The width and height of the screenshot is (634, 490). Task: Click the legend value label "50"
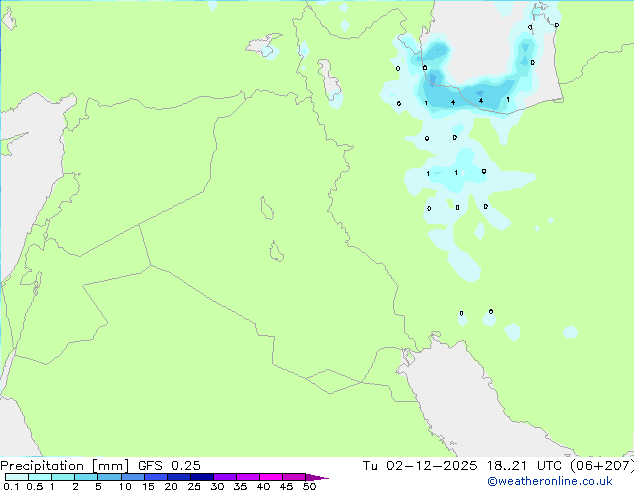click(x=309, y=486)
